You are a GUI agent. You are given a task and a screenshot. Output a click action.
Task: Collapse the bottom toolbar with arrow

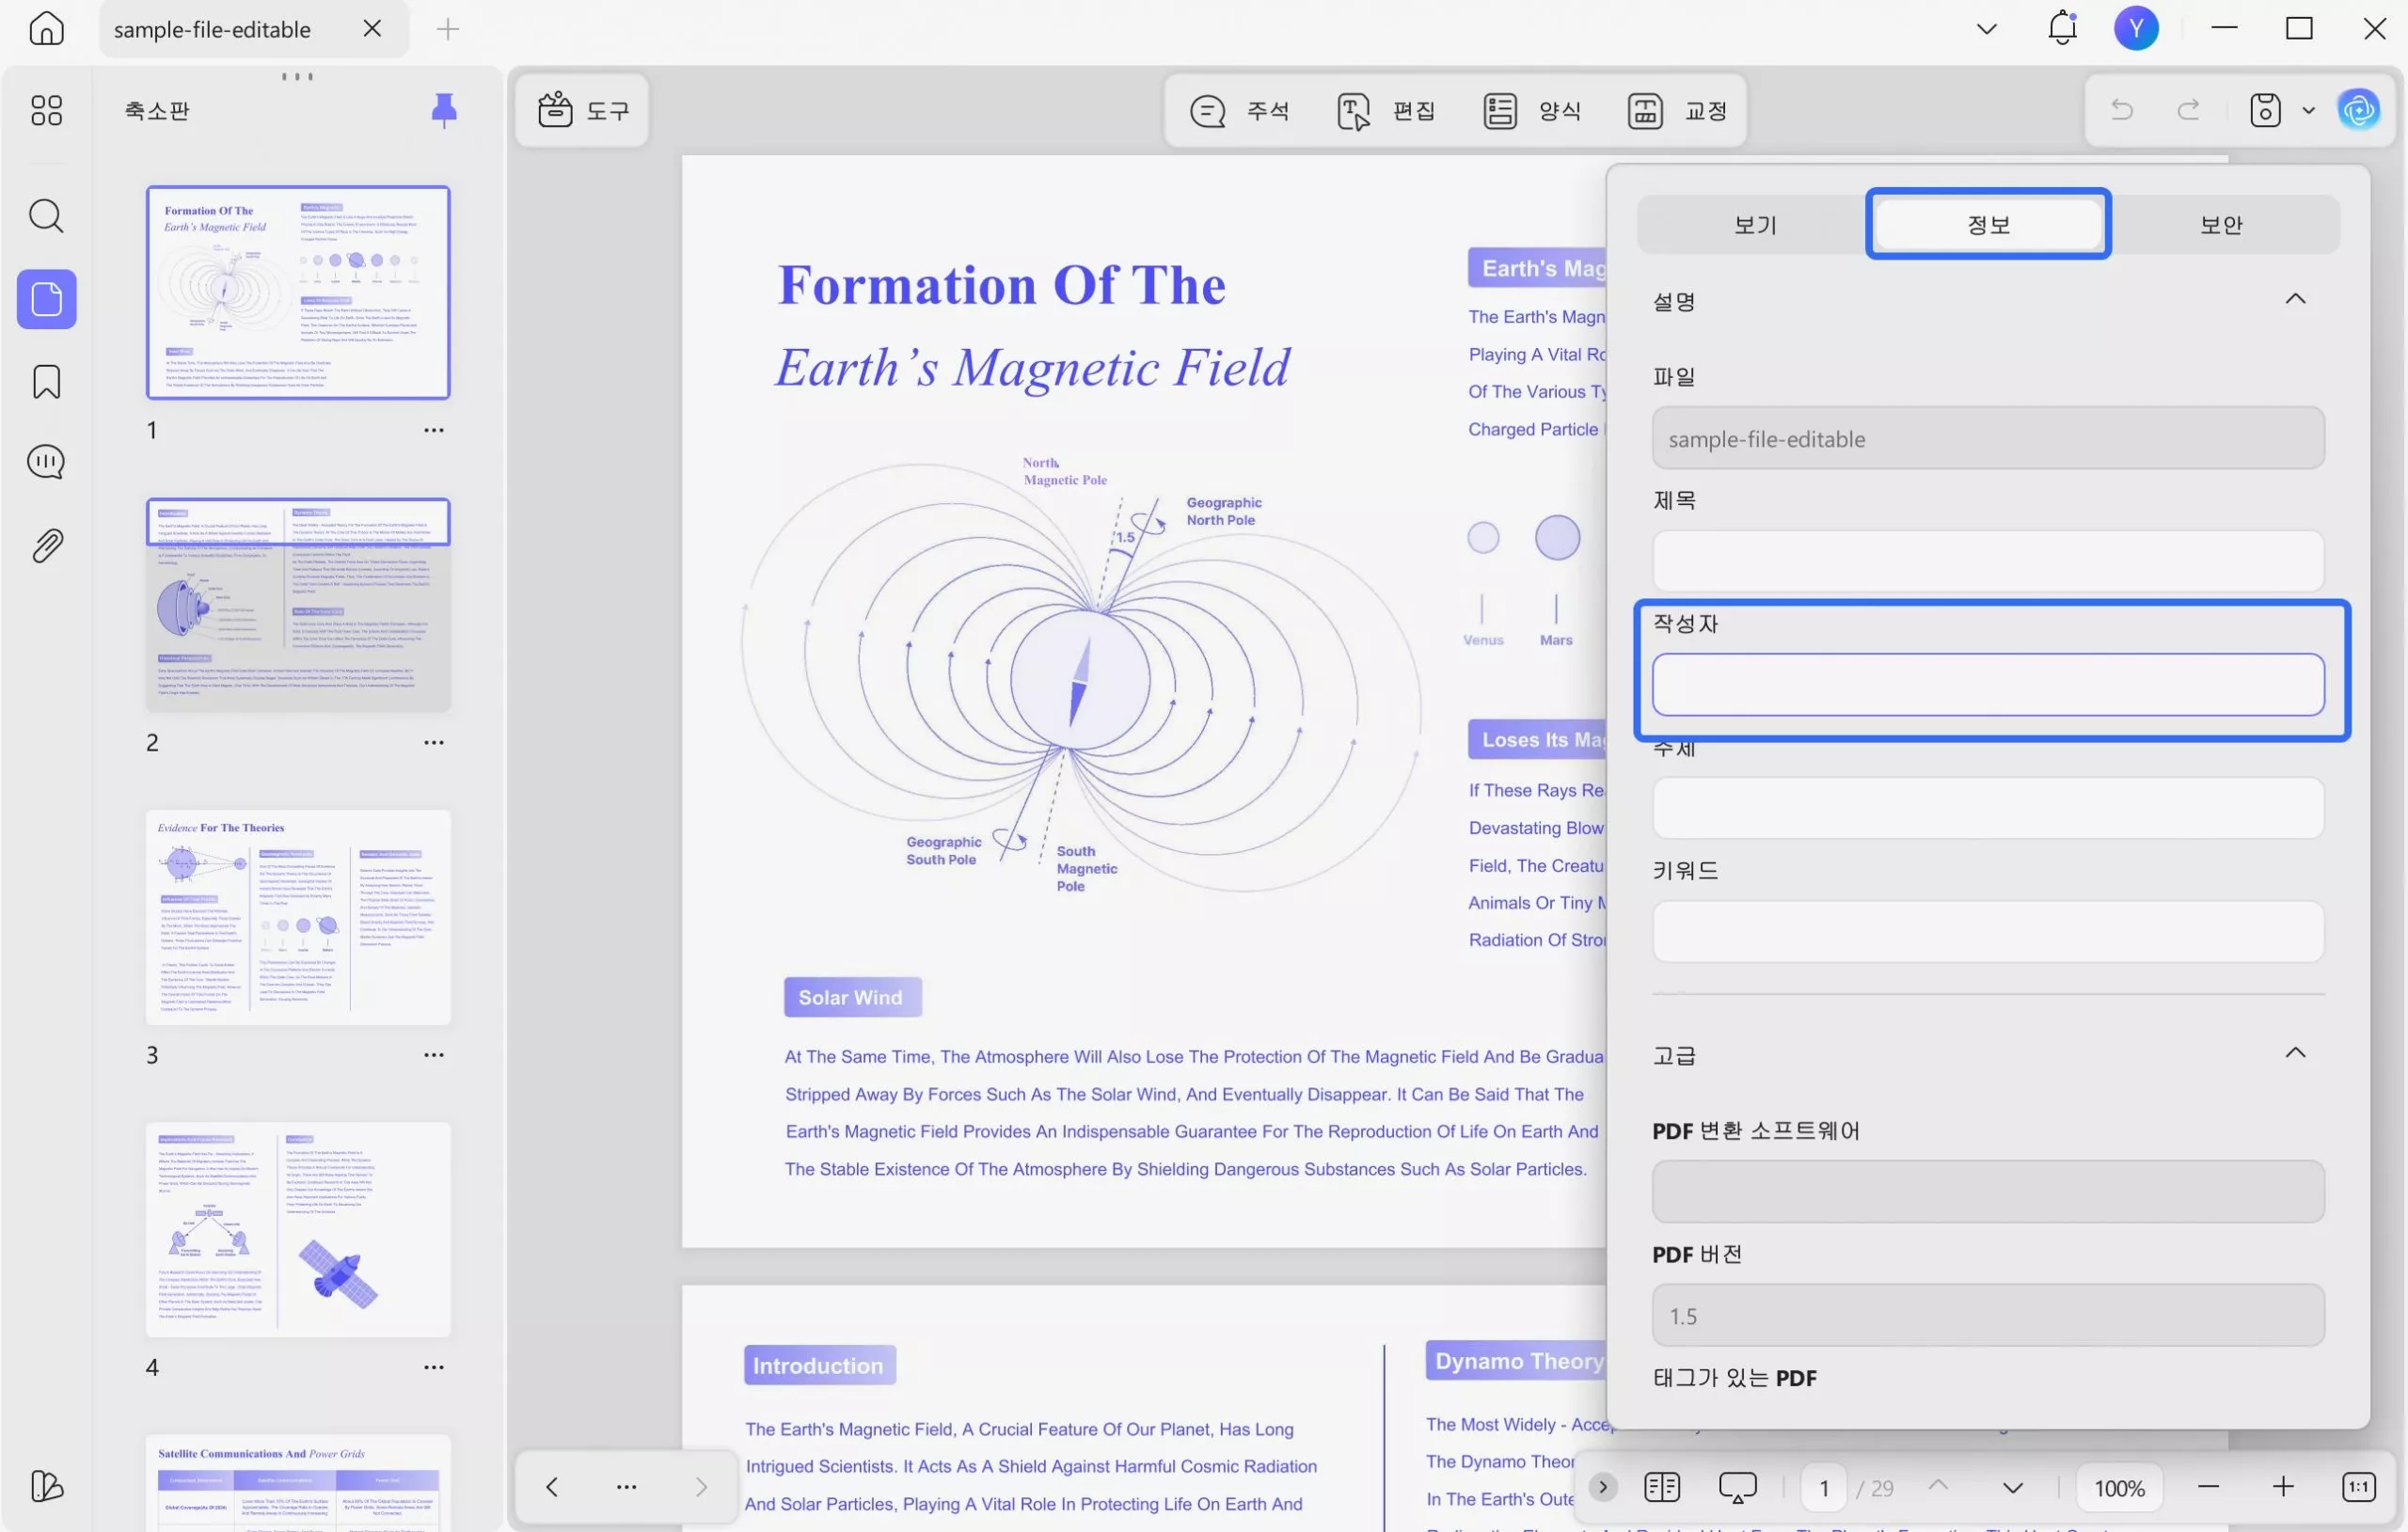[1602, 1487]
